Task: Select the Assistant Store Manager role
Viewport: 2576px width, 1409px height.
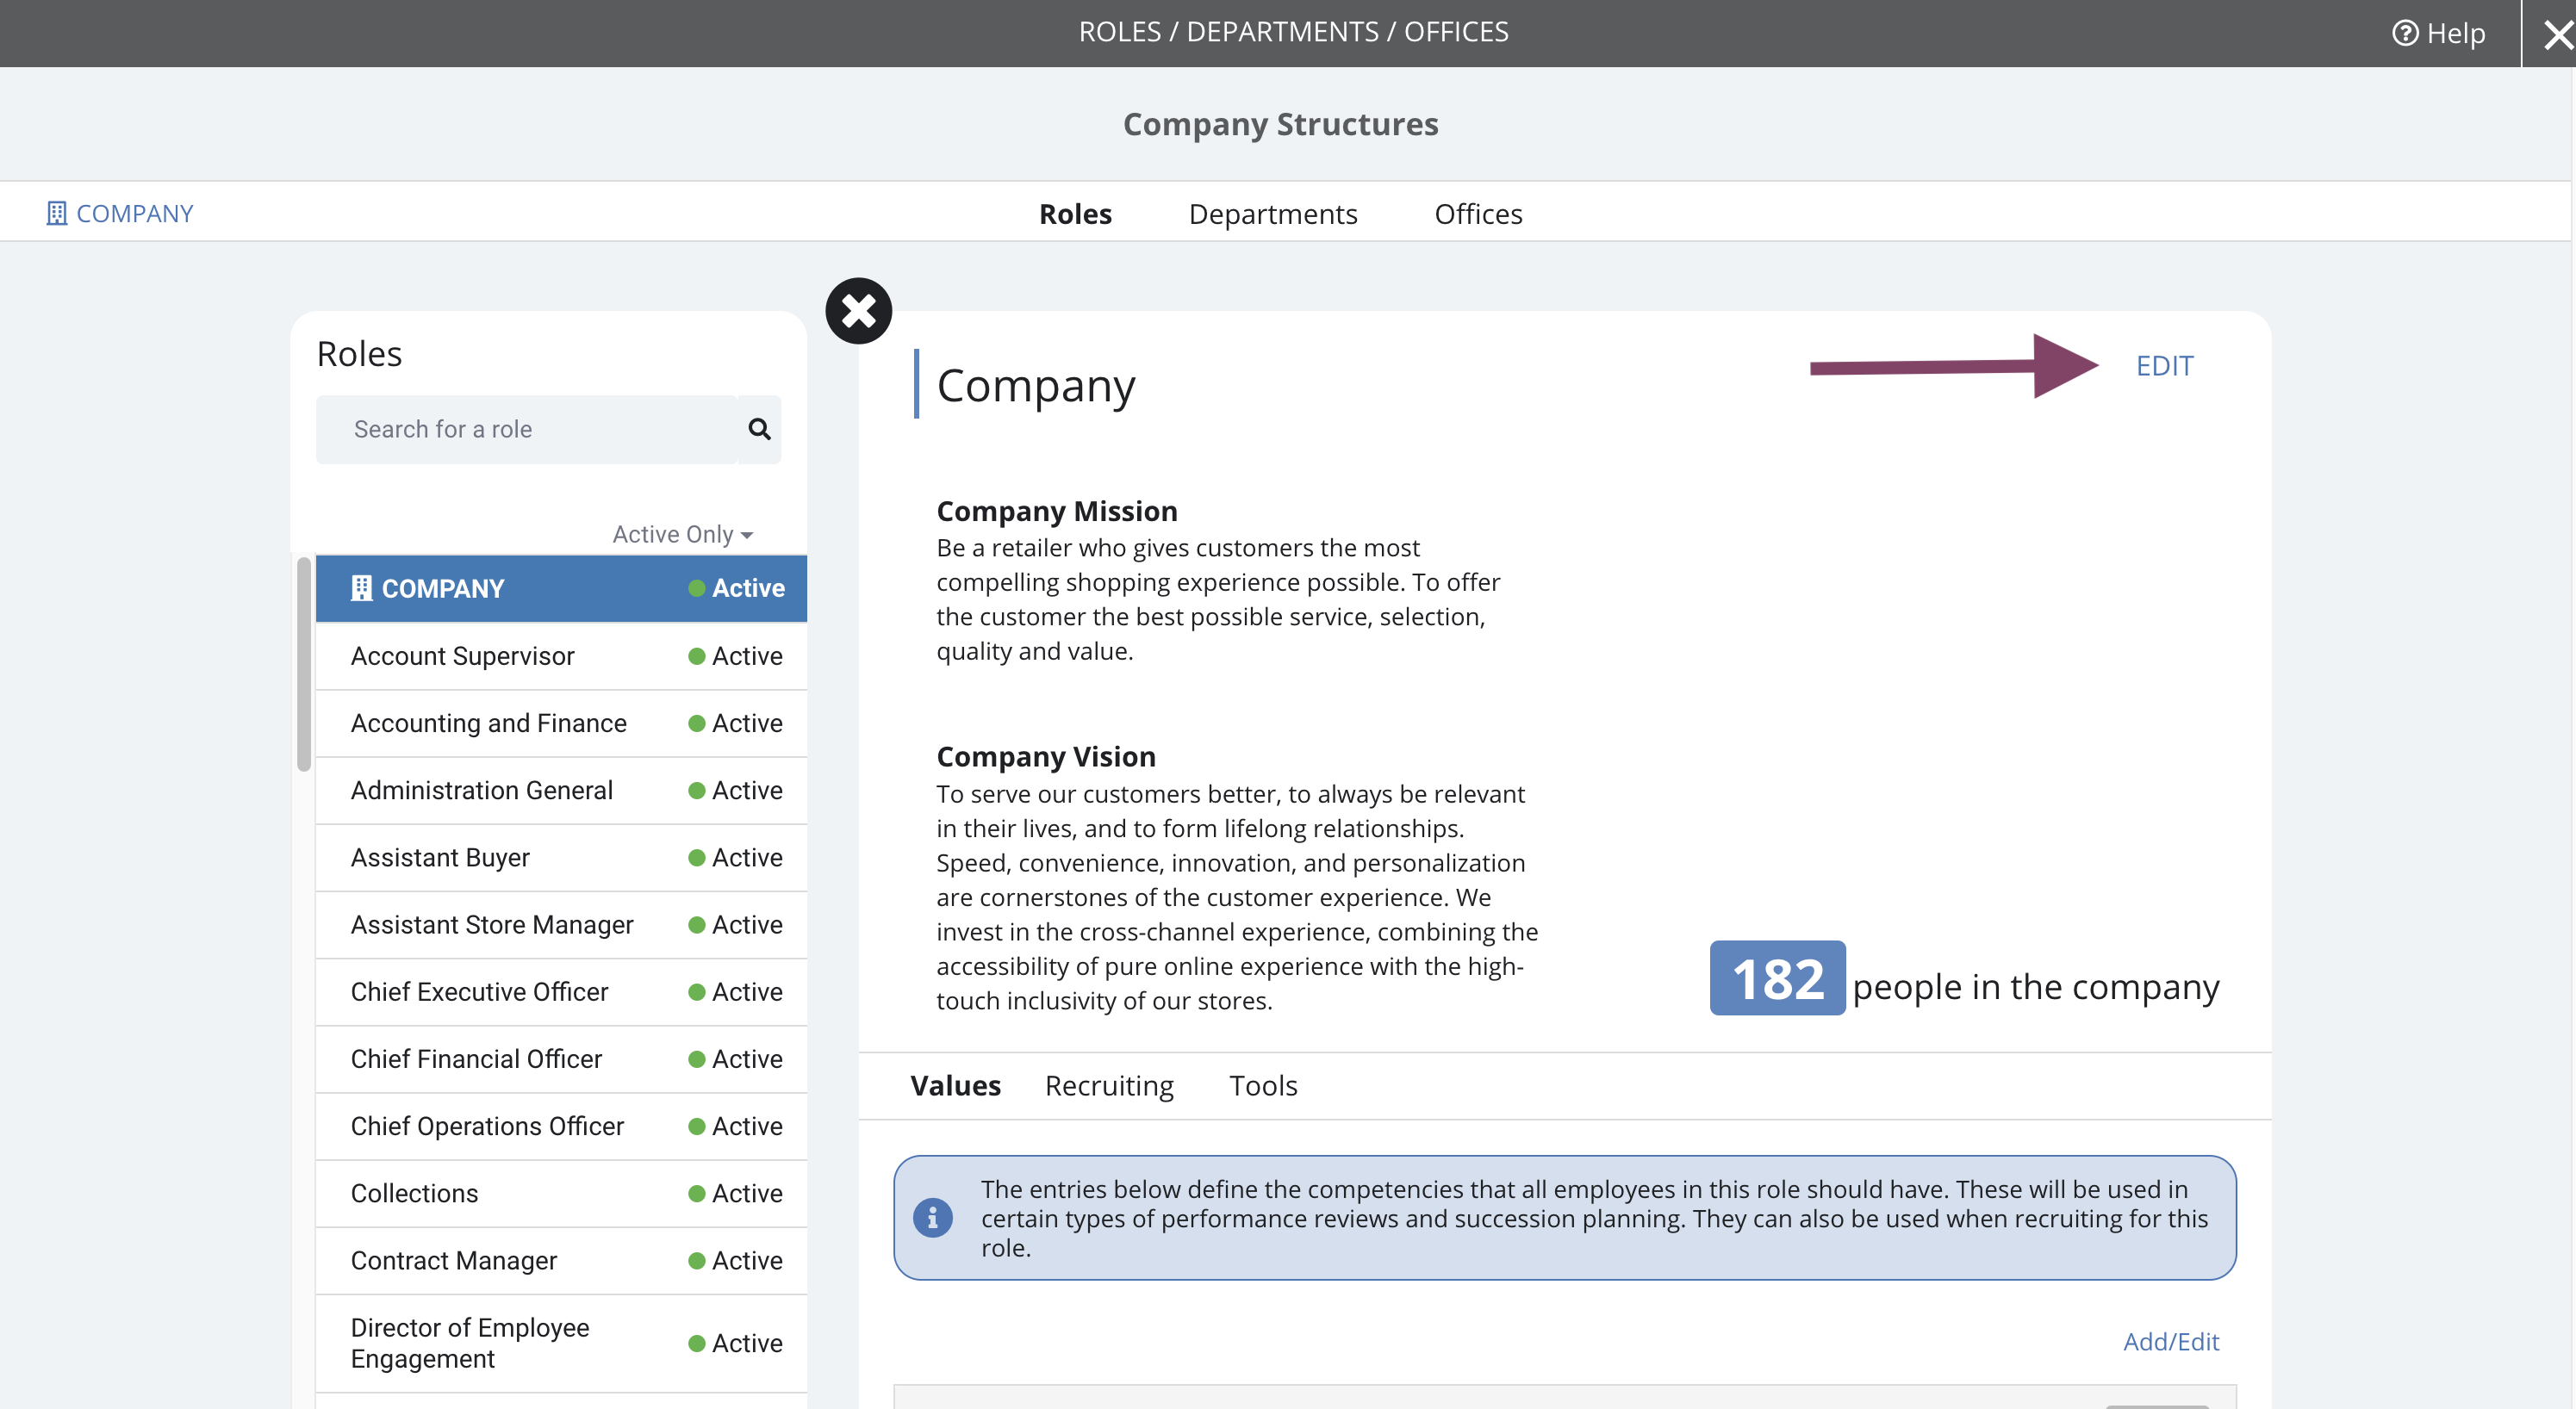Action: tap(561, 924)
